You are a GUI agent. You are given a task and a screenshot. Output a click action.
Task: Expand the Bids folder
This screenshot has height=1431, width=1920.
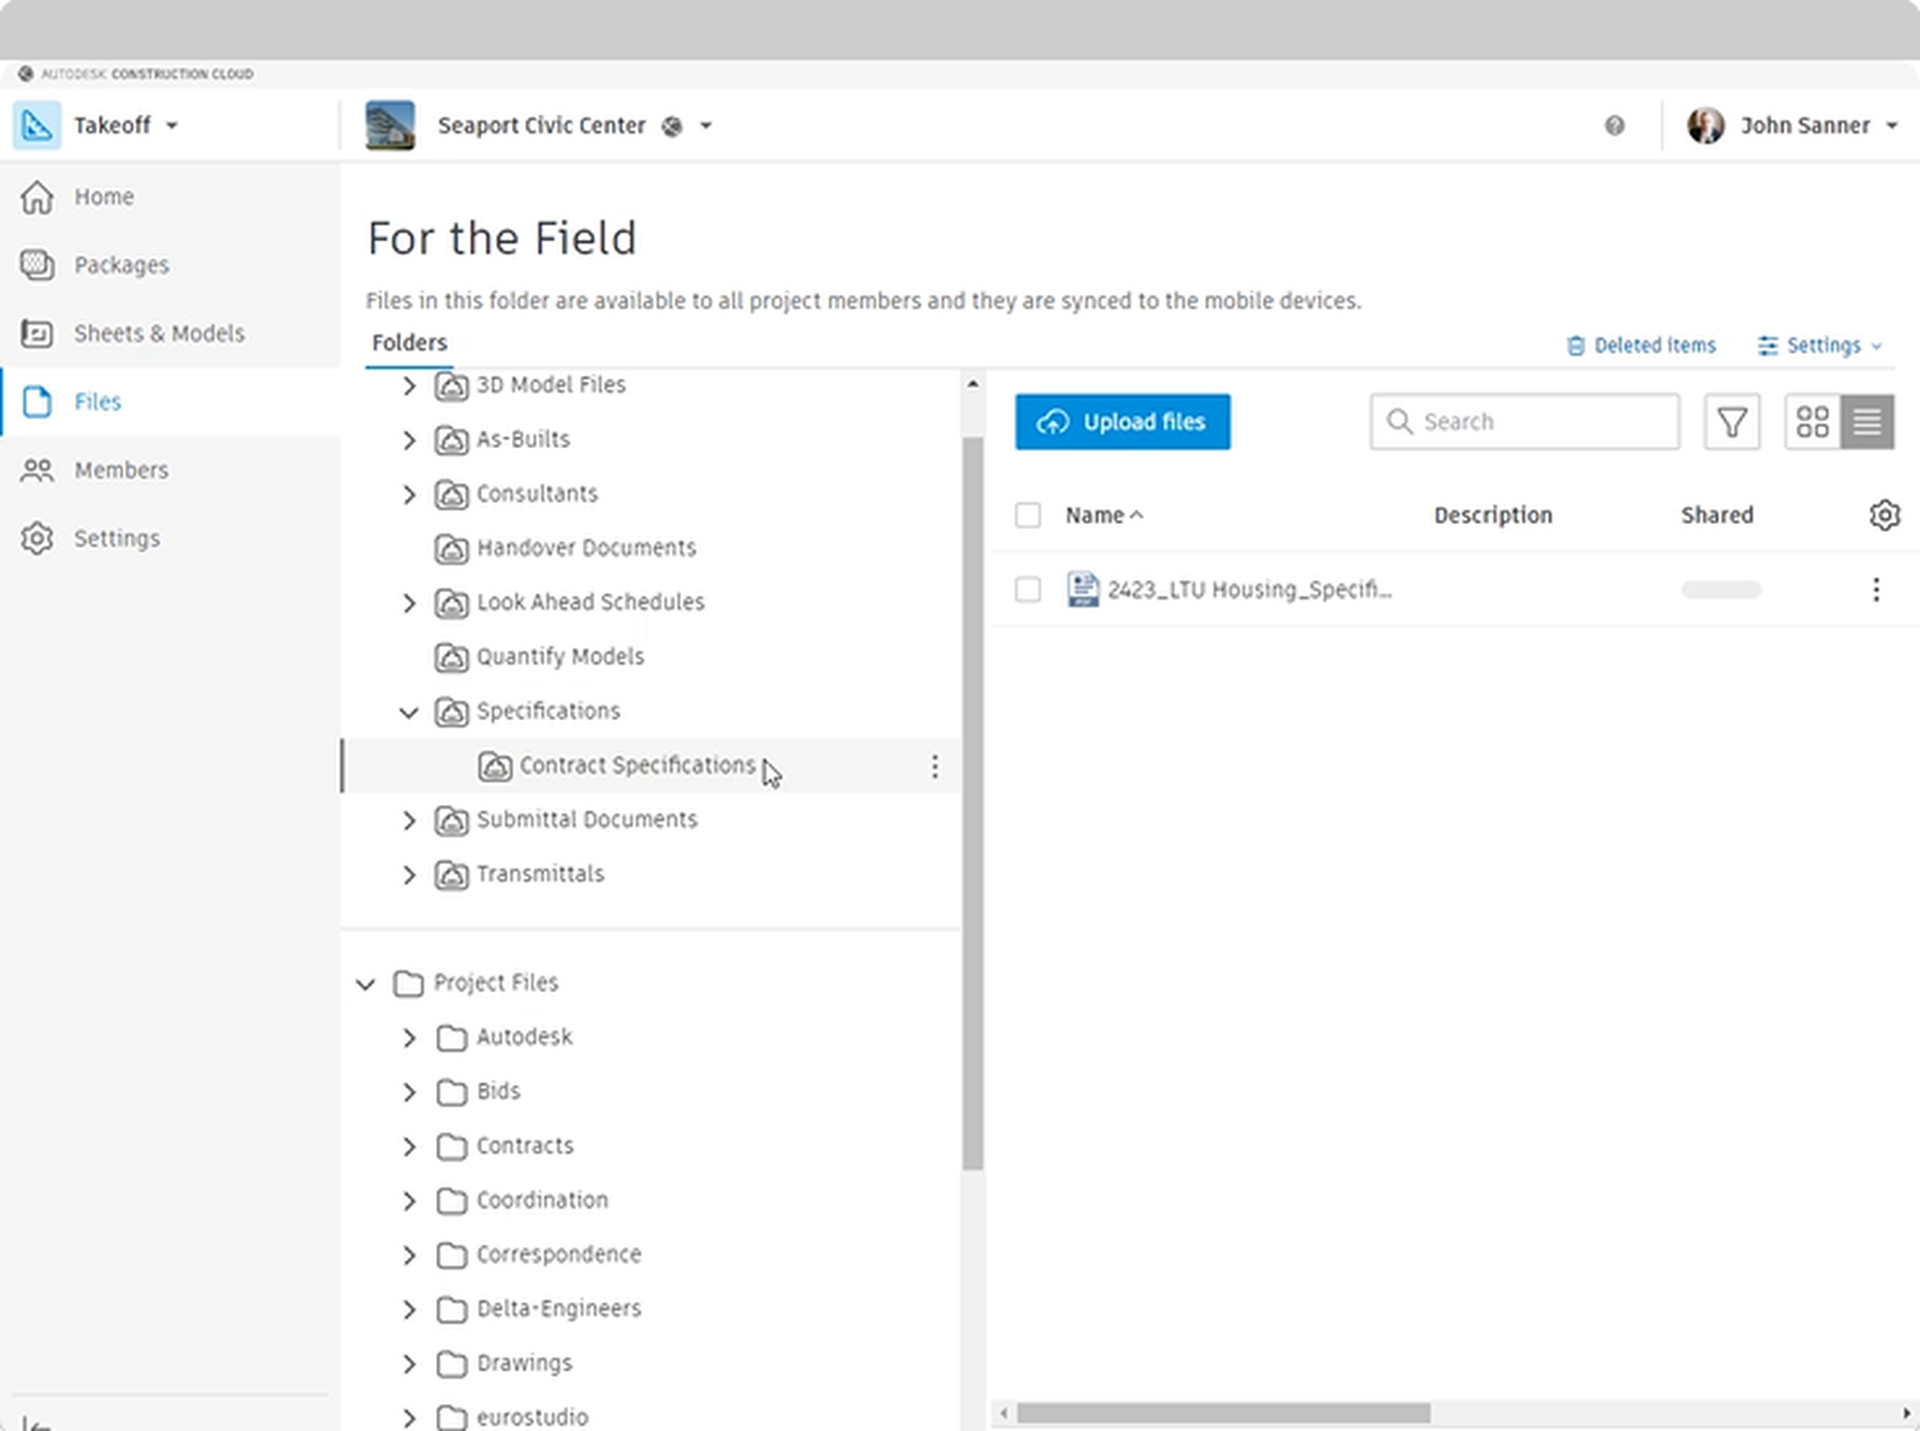(x=409, y=1092)
